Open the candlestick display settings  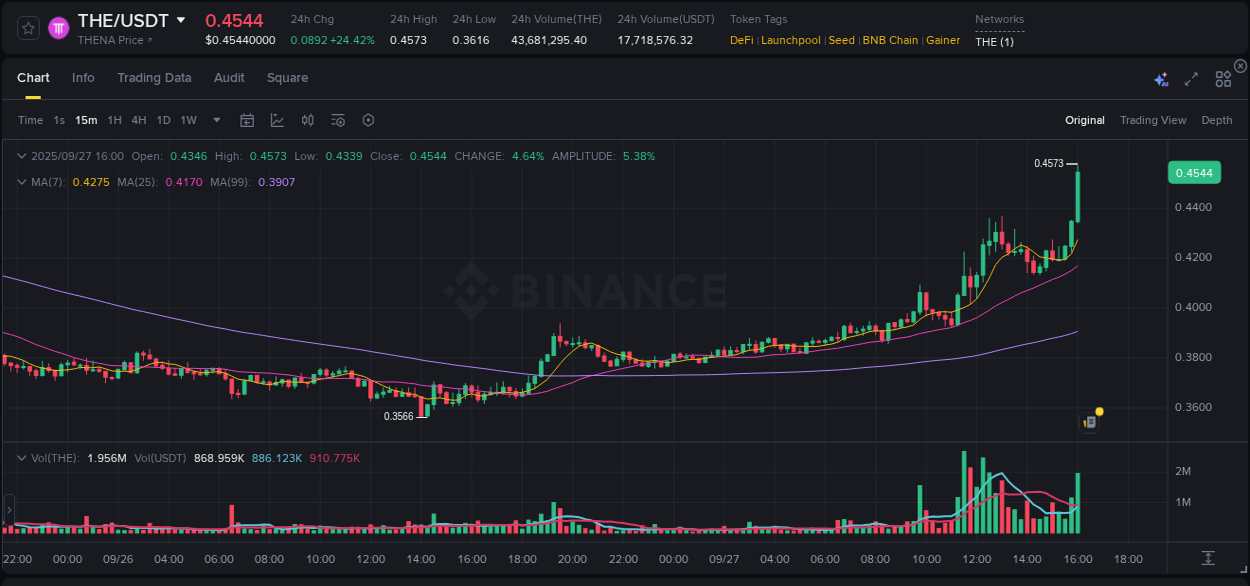[307, 120]
